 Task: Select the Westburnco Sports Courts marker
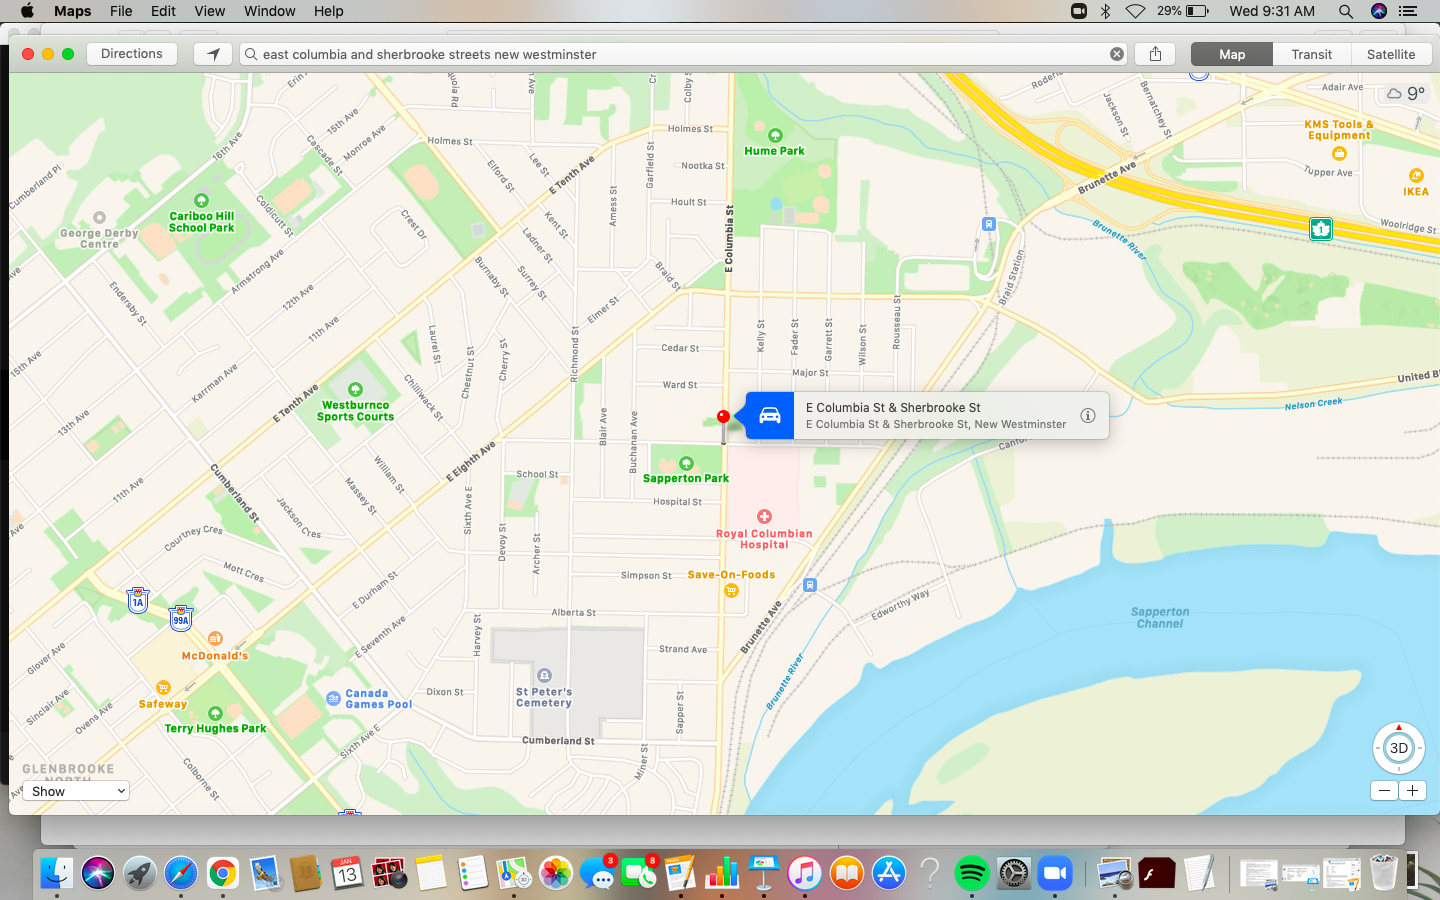355,389
